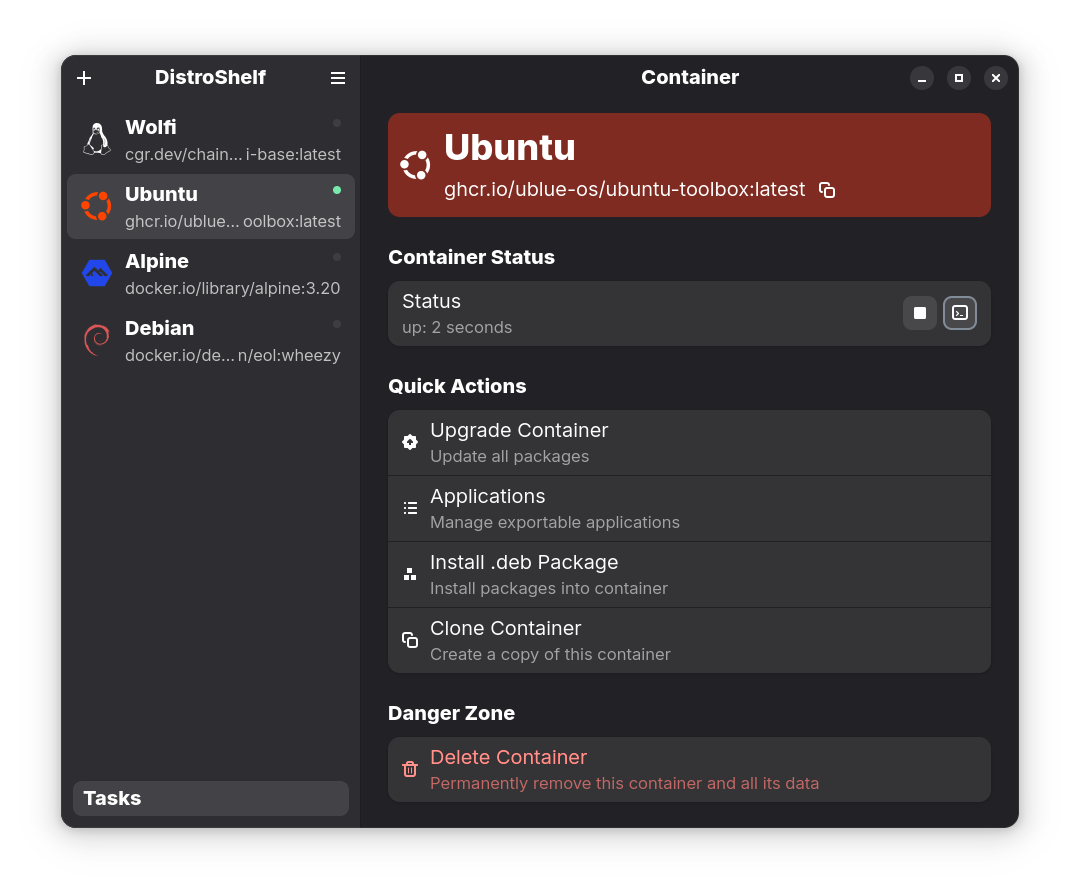This screenshot has width=1080, height=895.
Task: Click the Wolfi penguin icon
Action: [x=97, y=139]
